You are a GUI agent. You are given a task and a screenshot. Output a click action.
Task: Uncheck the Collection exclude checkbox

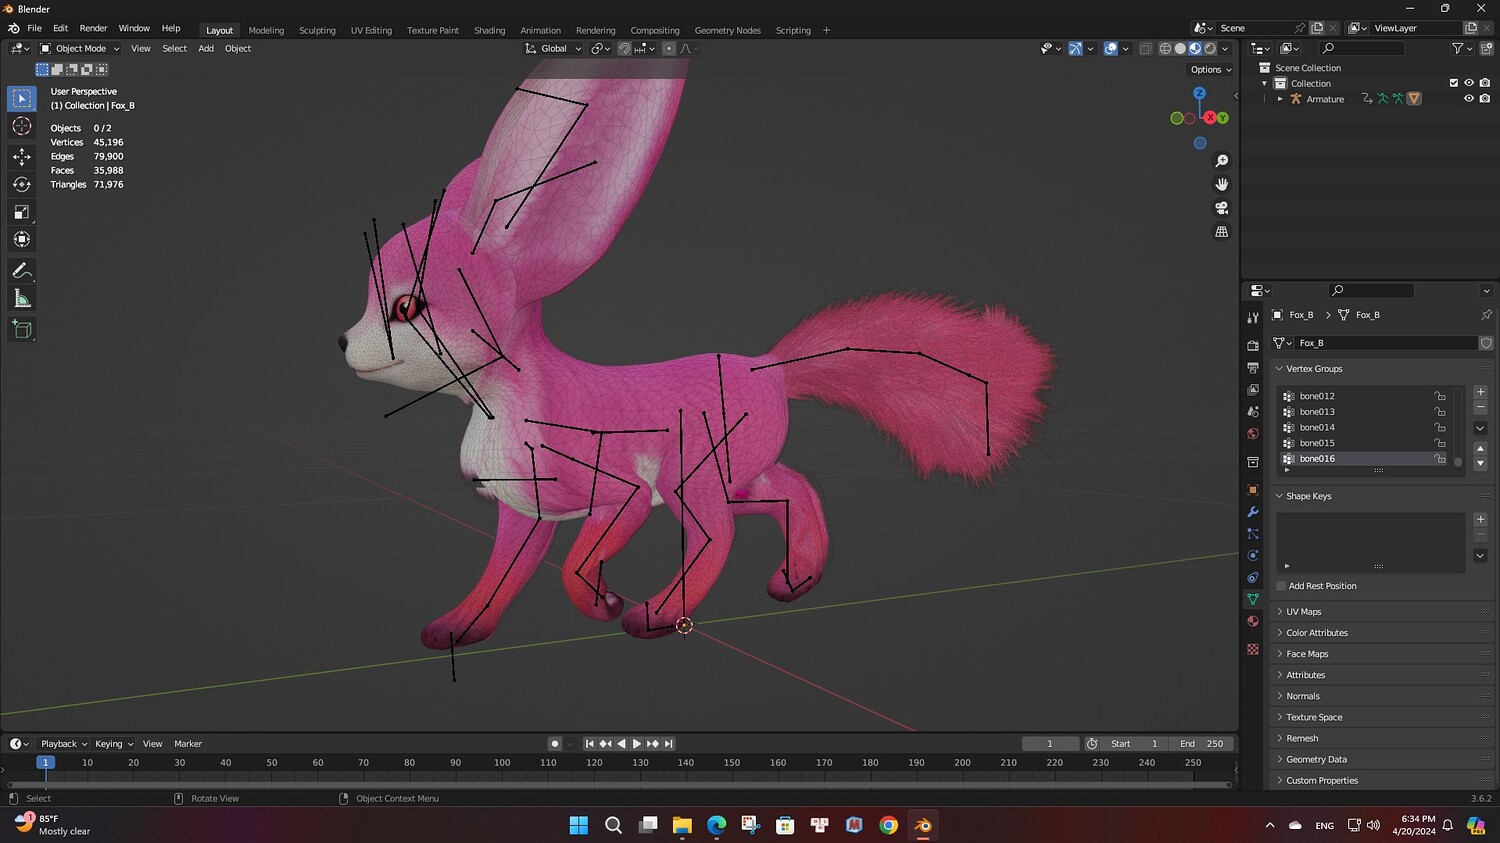tap(1454, 83)
